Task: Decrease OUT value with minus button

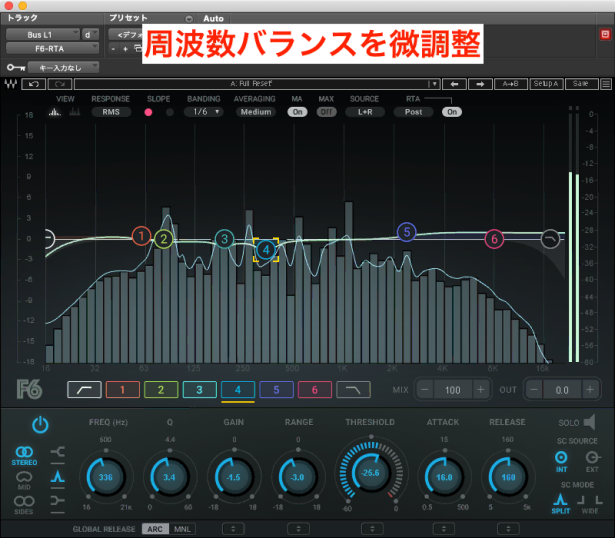Action: 534,390
